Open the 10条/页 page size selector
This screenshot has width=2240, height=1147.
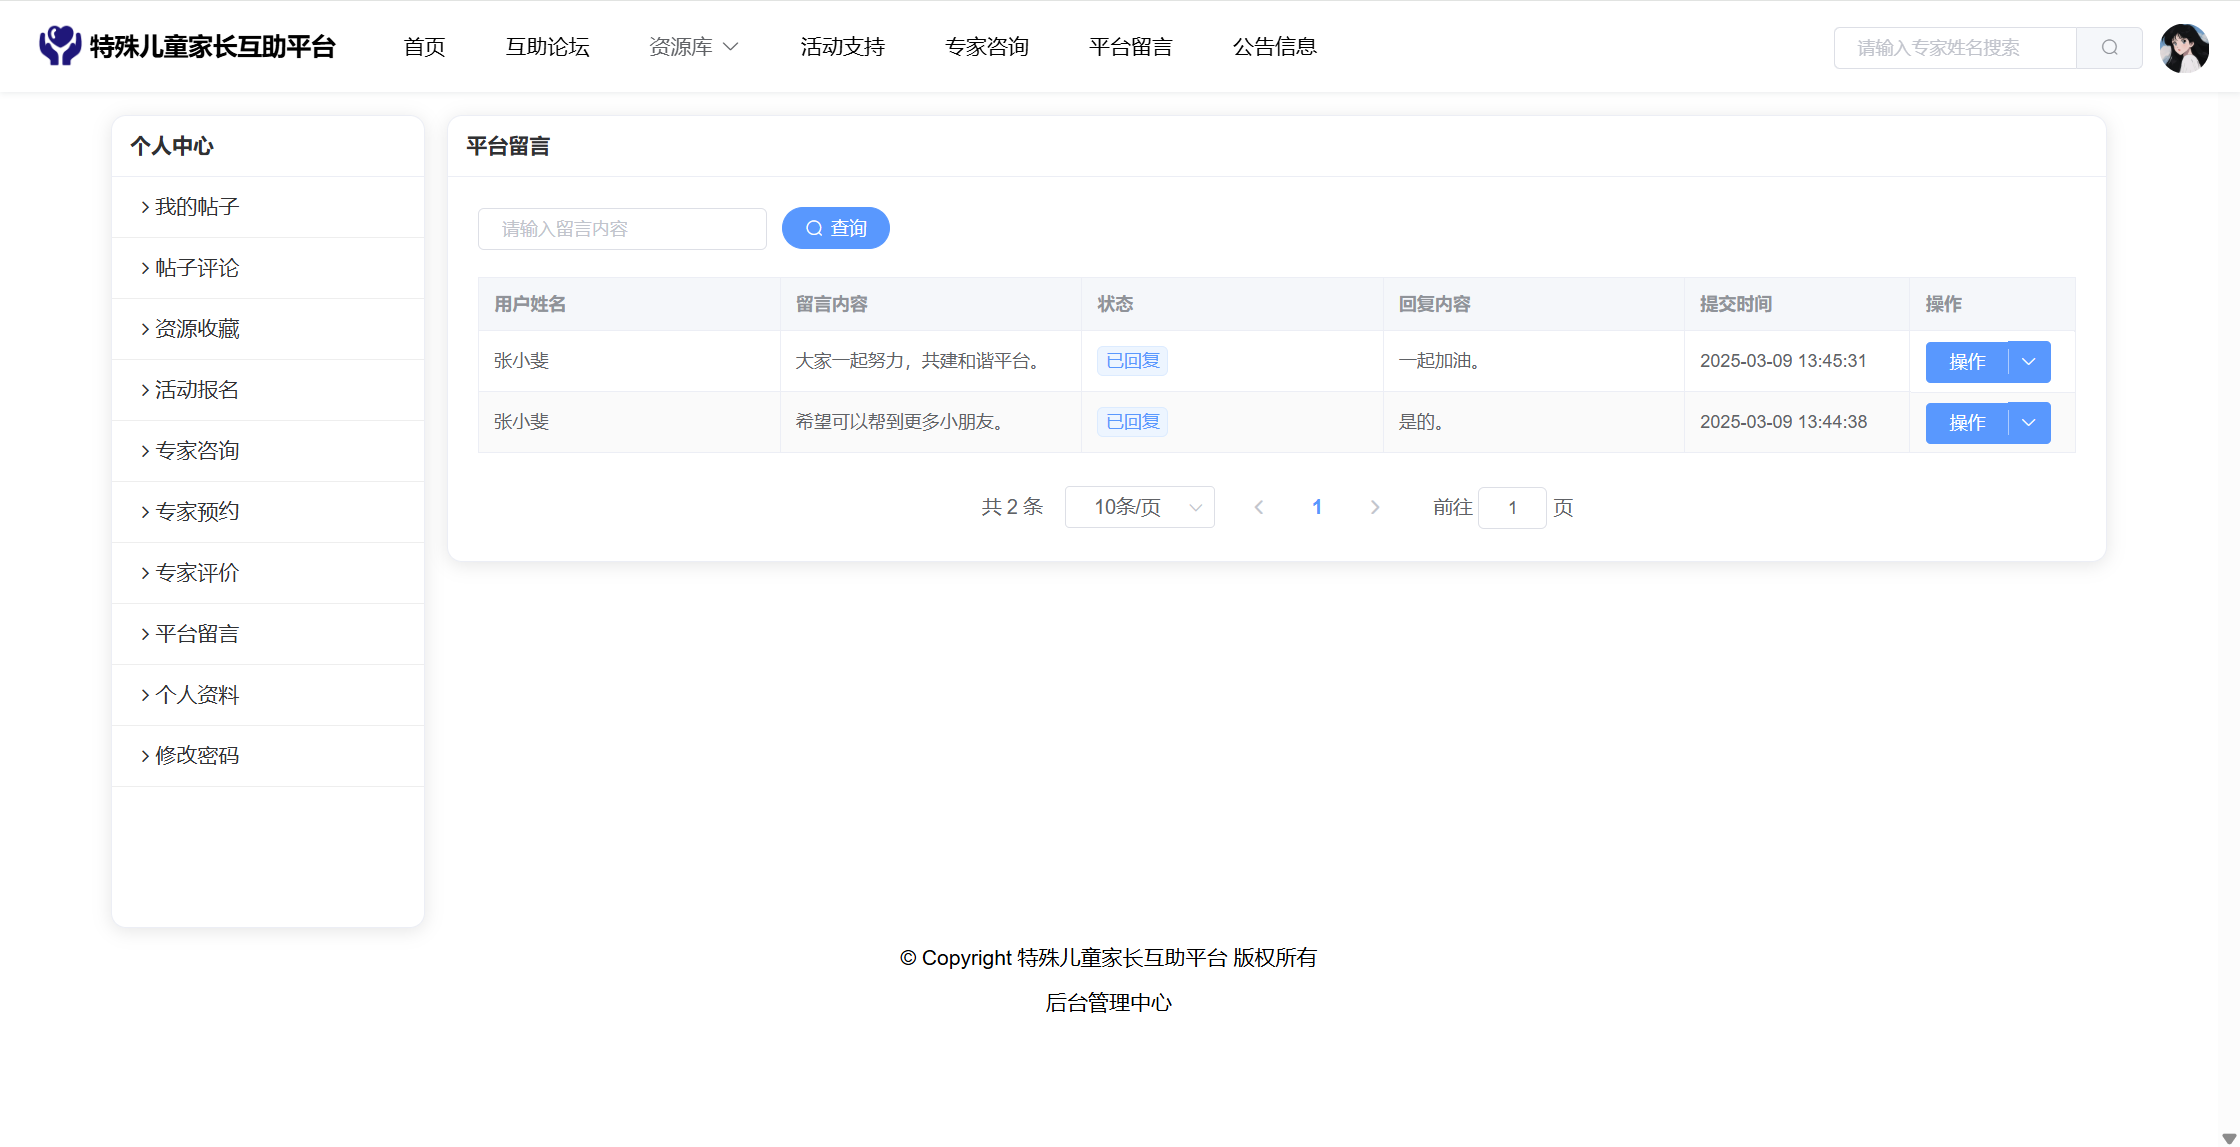[x=1139, y=508]
